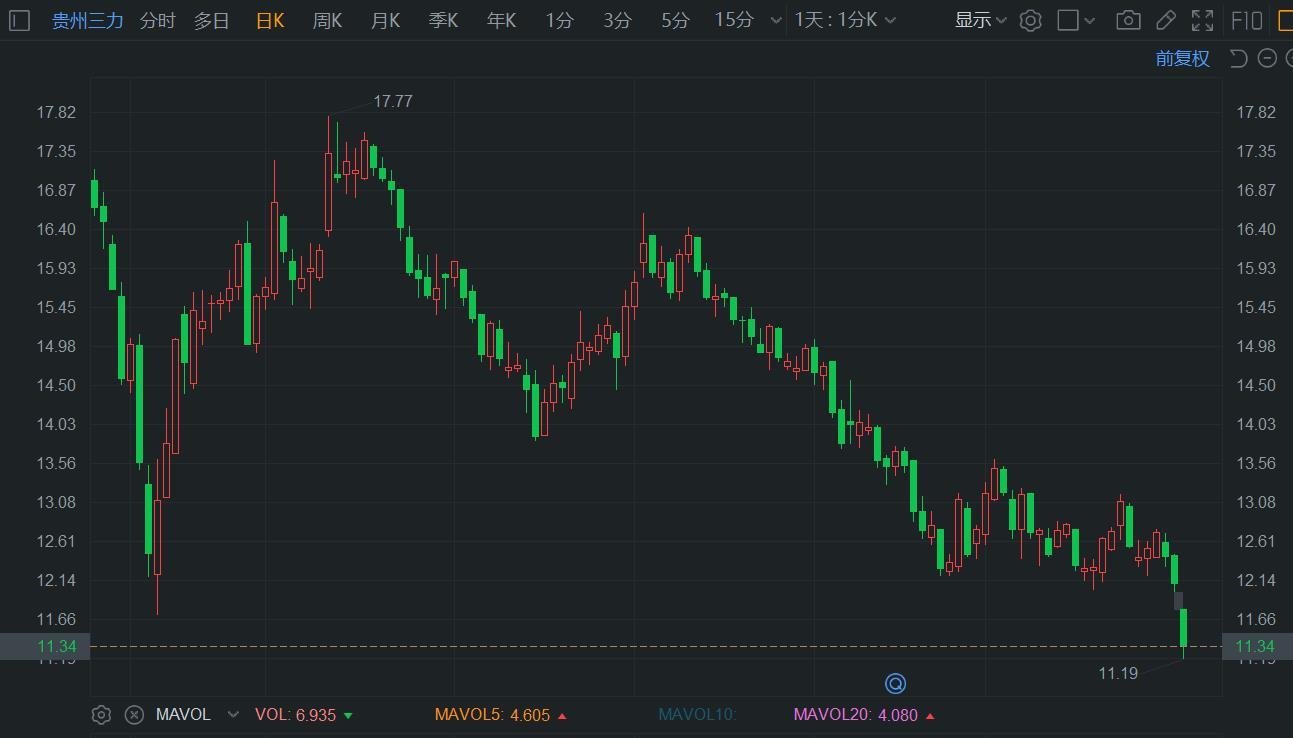
Task: Click the 前复权 adjustment link
Action: coord(1182,58)
